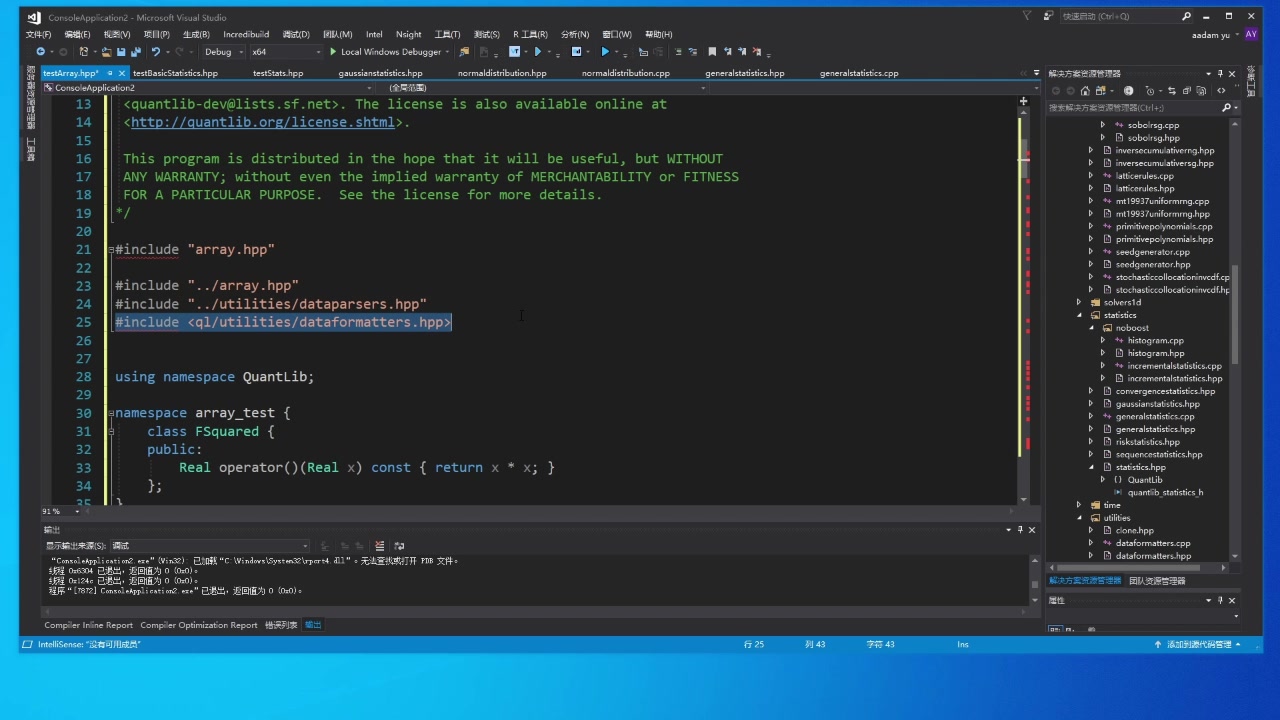Open the quantlib.org license link
The image size is (1280, 720).
[x=263, y=122]
